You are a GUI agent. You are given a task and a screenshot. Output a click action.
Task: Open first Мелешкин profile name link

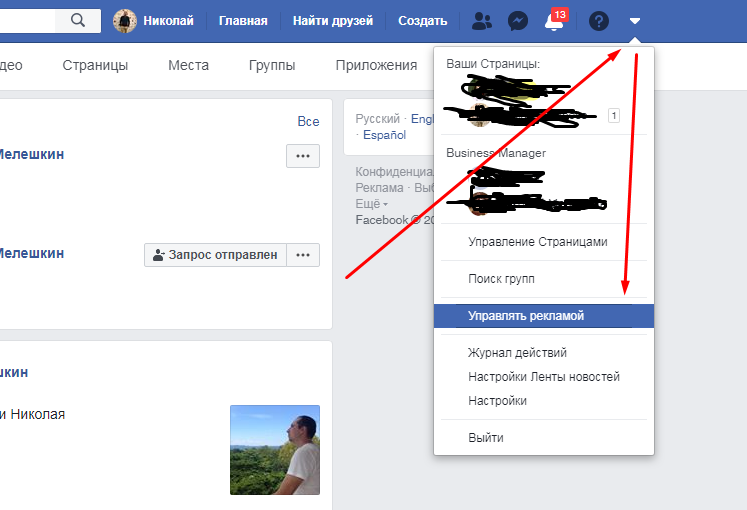[x=30, y=154]
